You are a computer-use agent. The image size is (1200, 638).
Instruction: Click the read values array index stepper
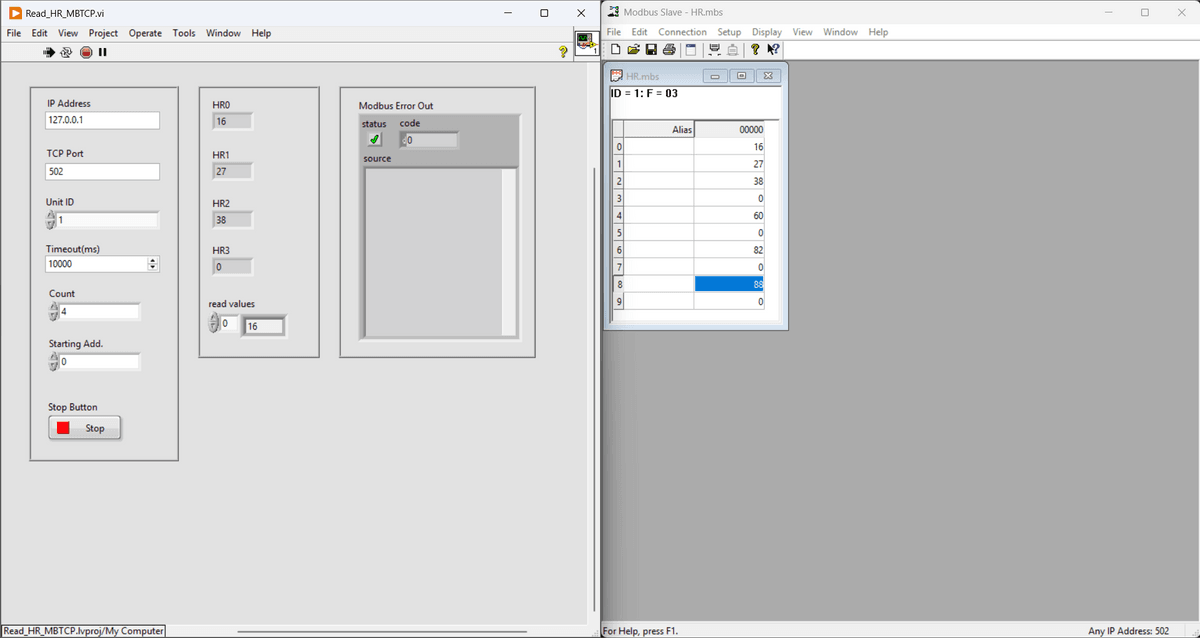click(x=213, y=323)
